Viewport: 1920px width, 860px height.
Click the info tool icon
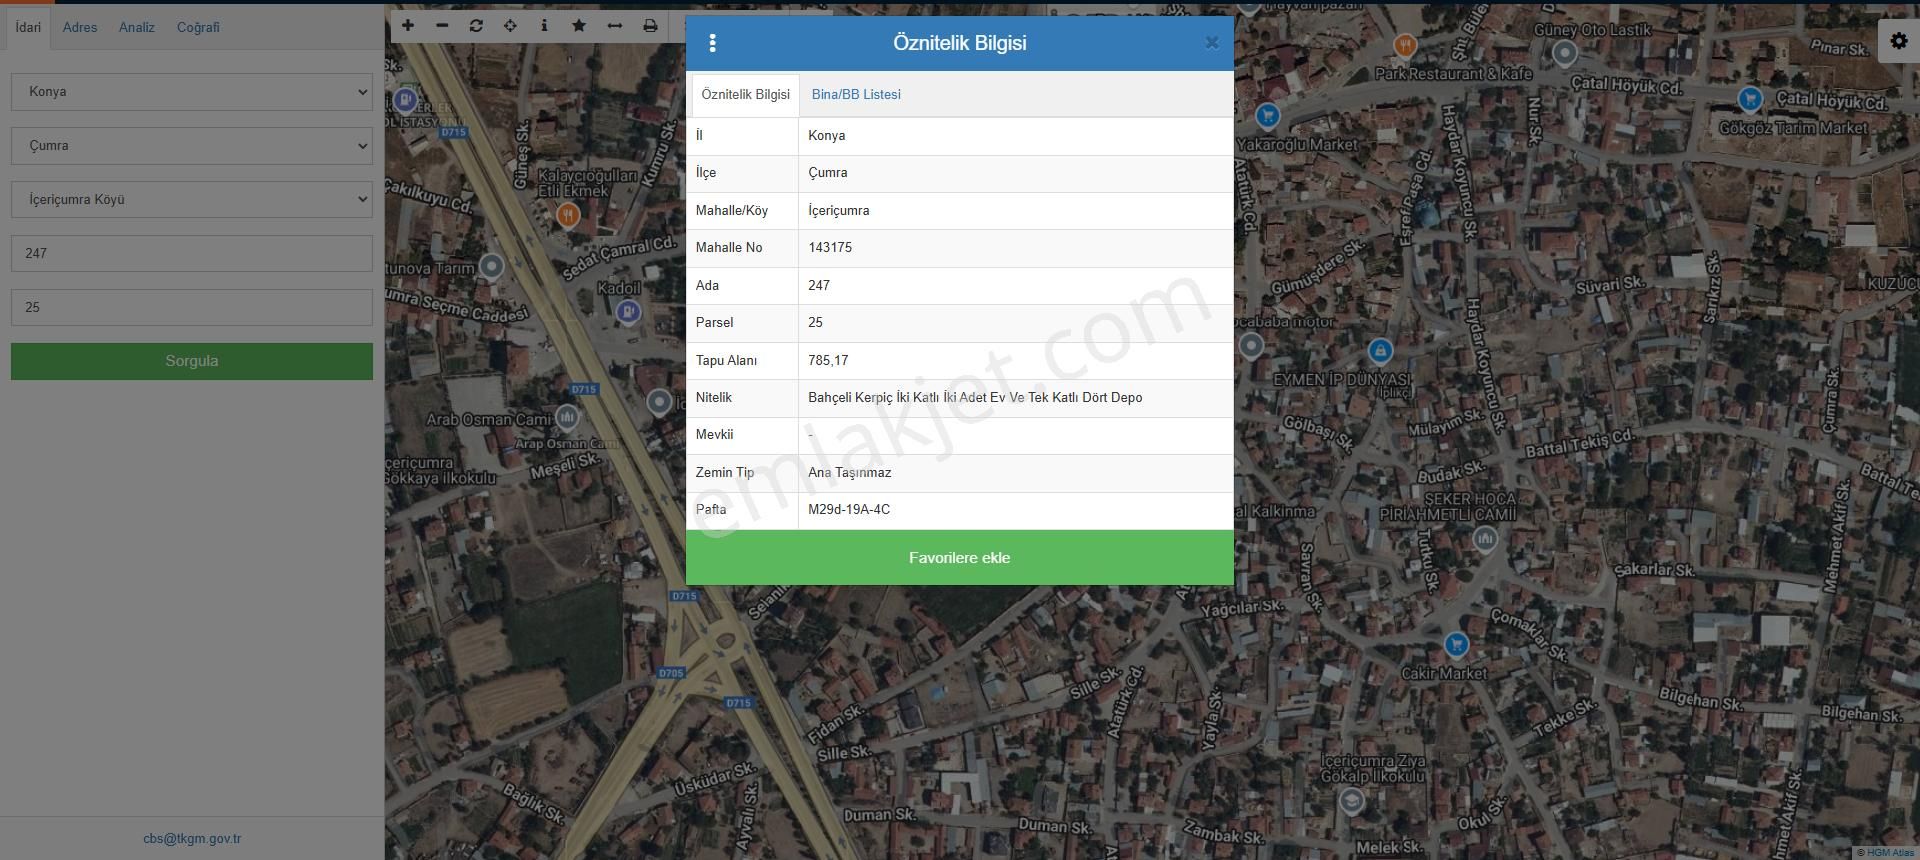point(544,26)
